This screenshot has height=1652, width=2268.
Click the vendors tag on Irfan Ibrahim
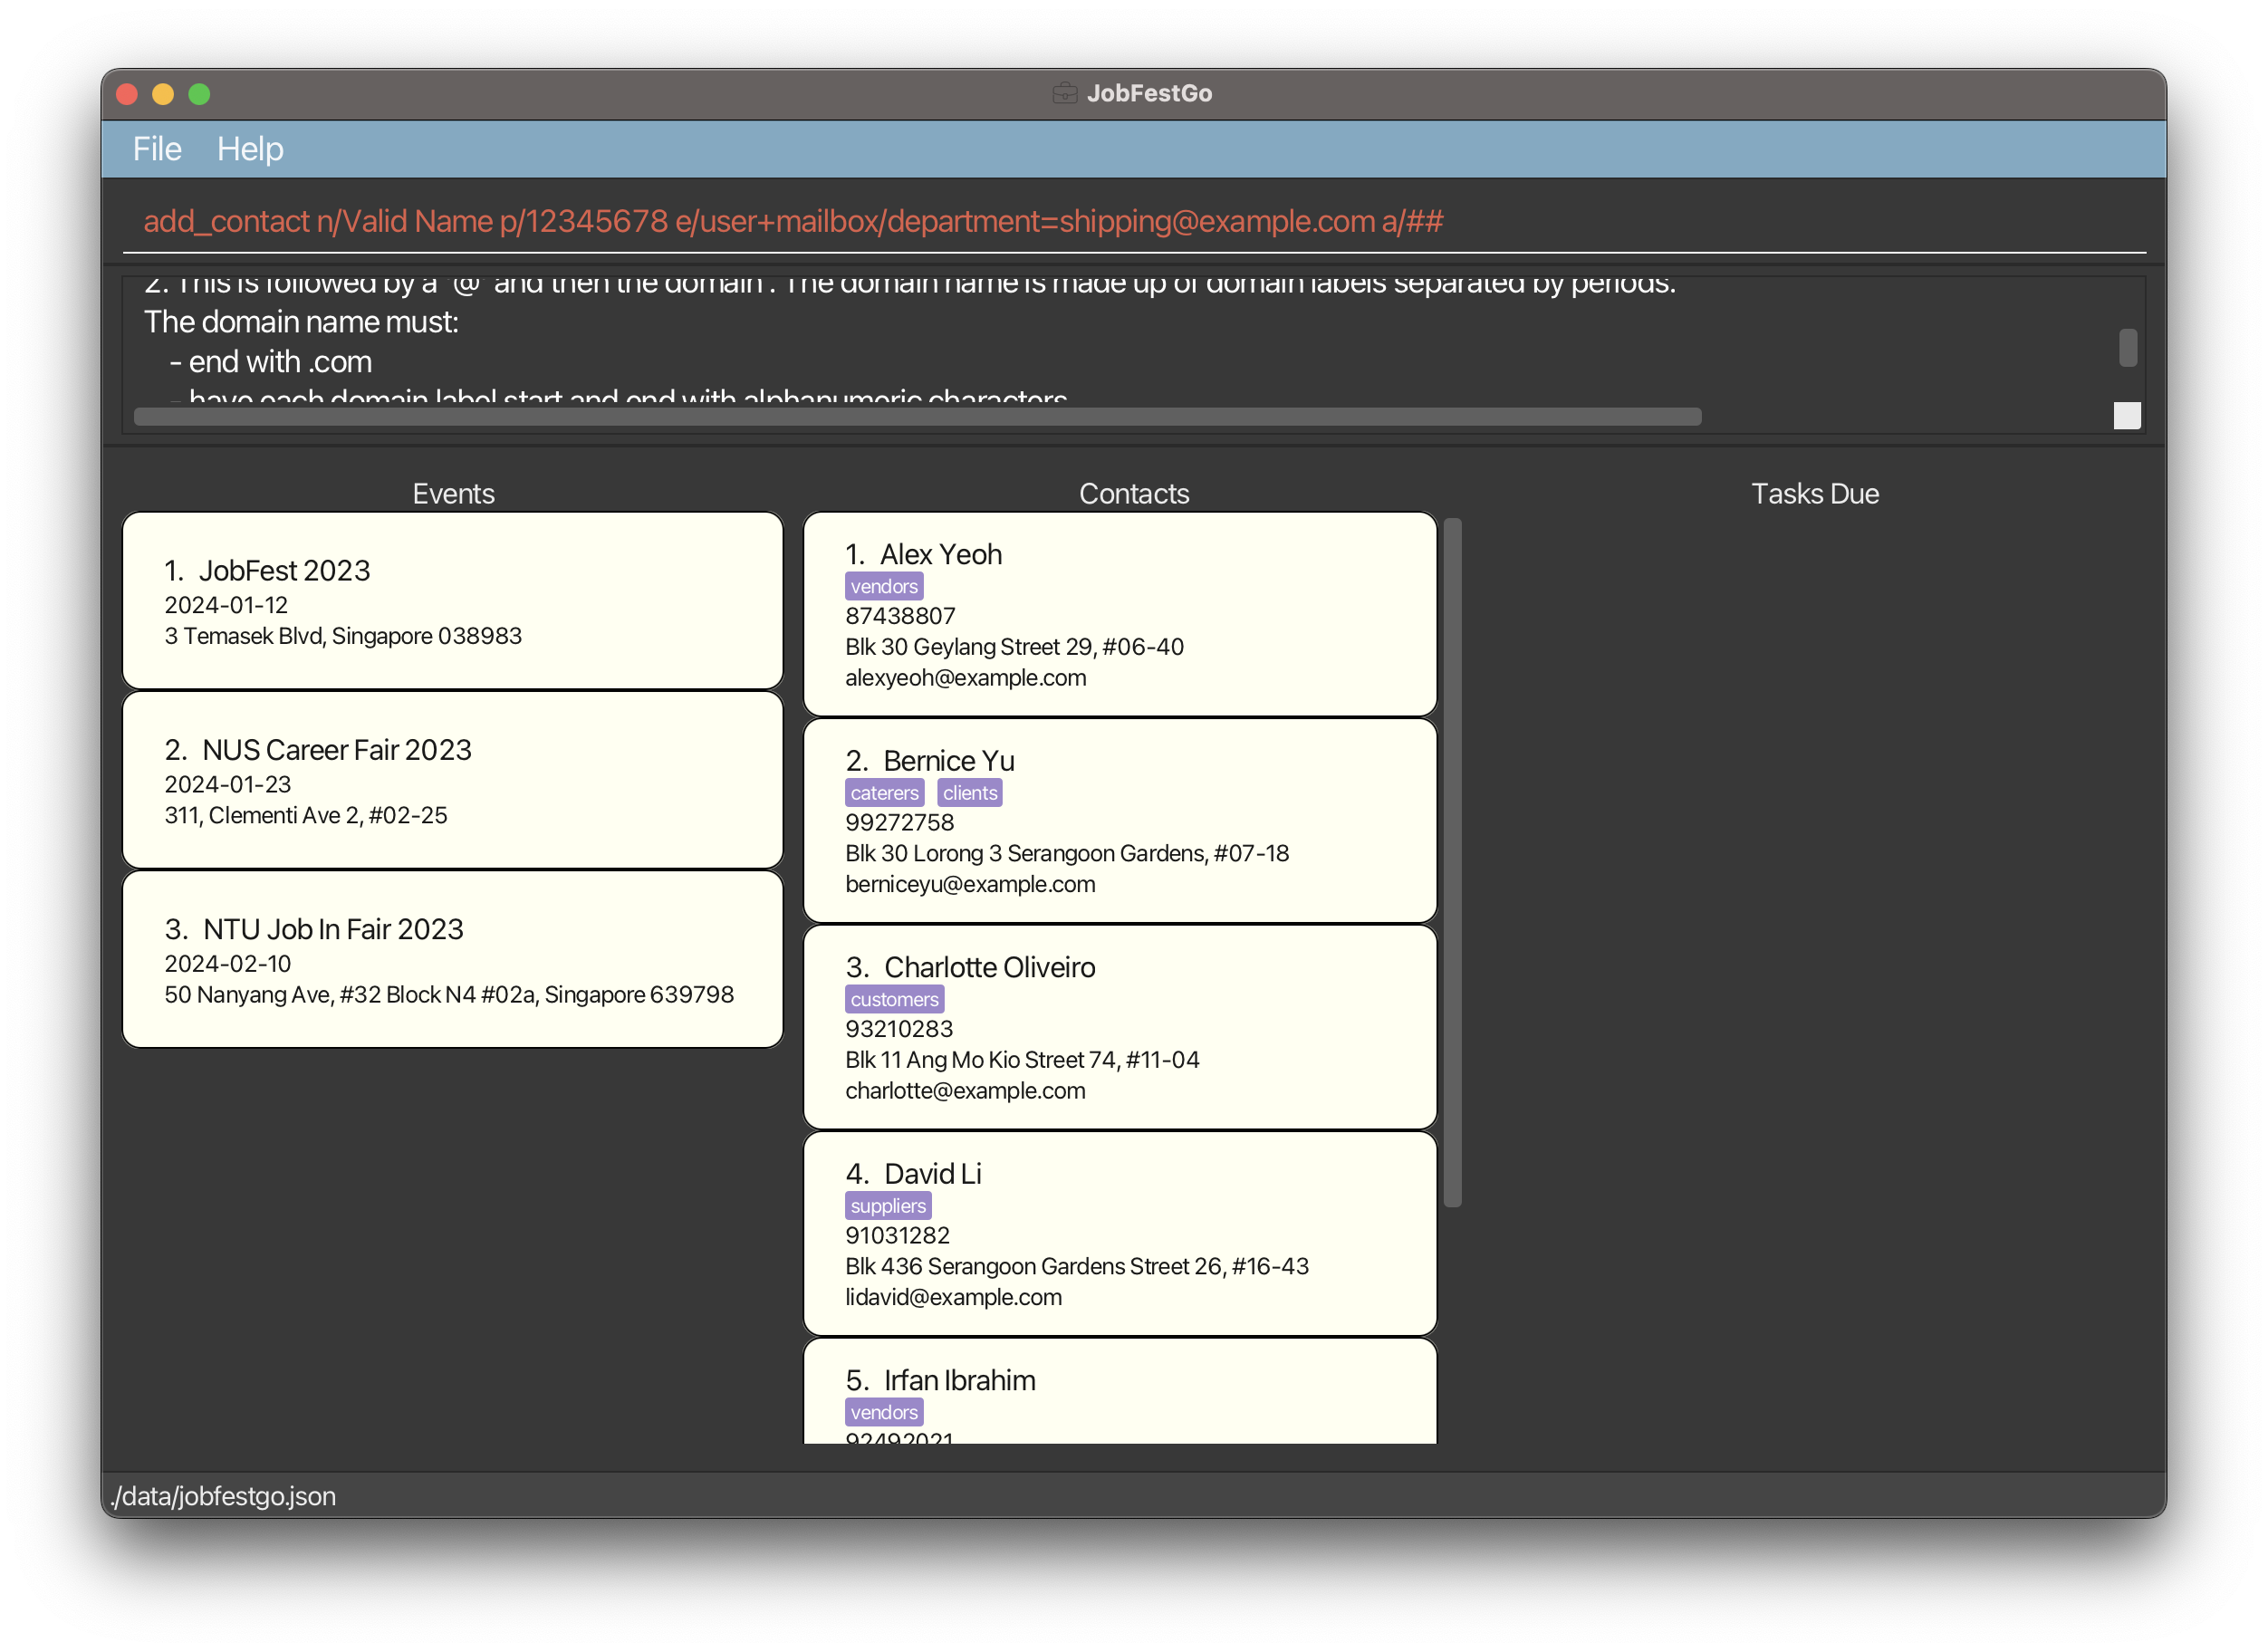[883, 1412]
